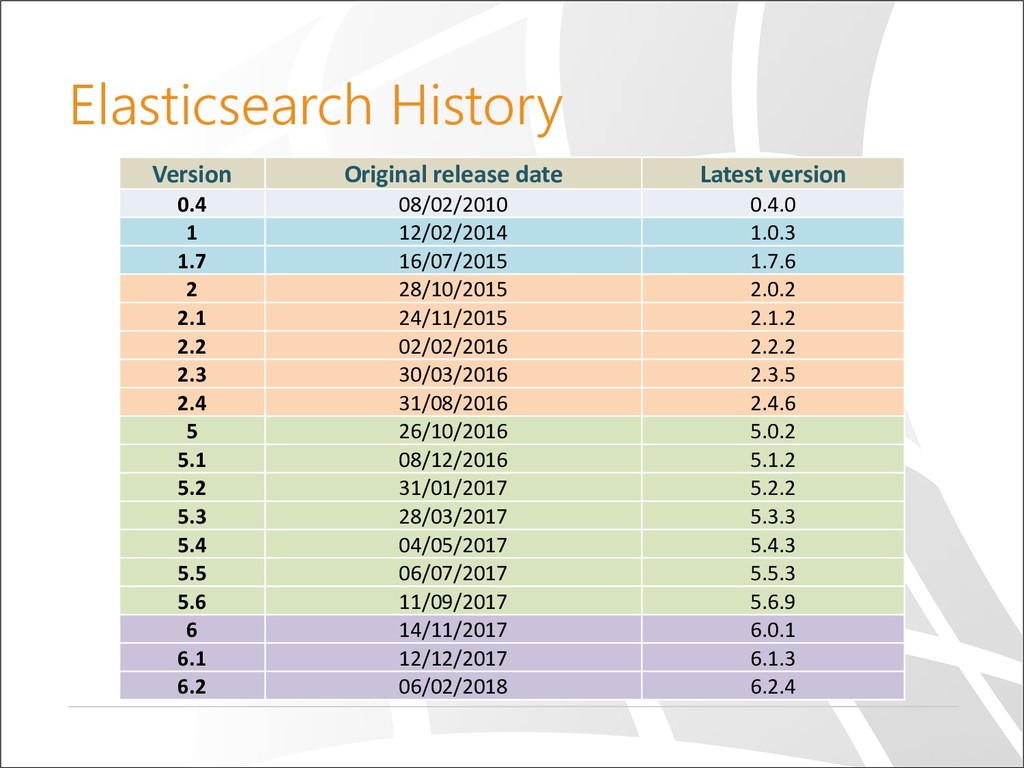Click the version cell '5.3'
The height and width of the screenshot is (768, 1024).
tap(192, 517)
